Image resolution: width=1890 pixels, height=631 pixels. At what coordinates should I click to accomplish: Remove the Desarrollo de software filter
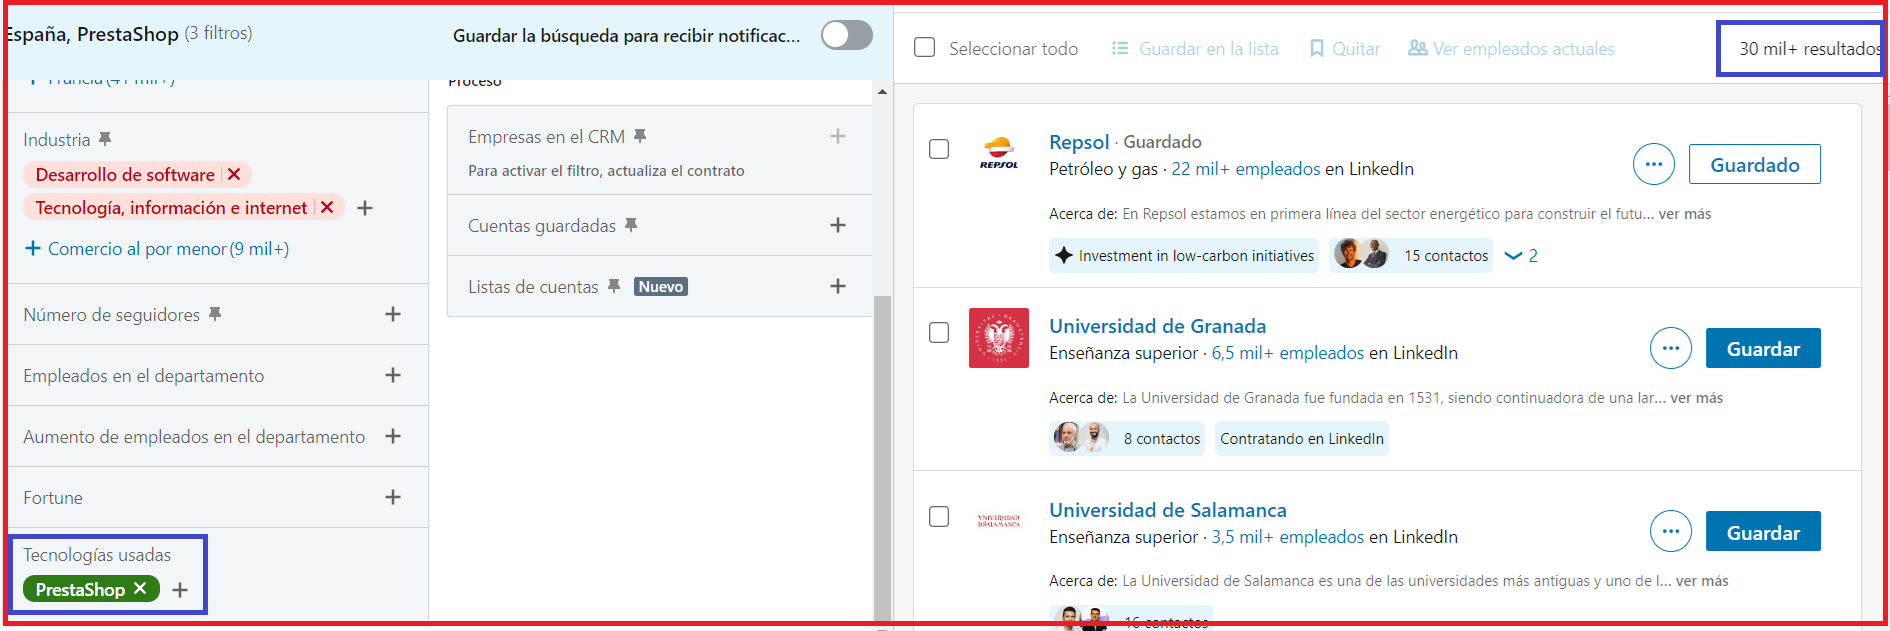pyautogui.click(x=234, y=174)
